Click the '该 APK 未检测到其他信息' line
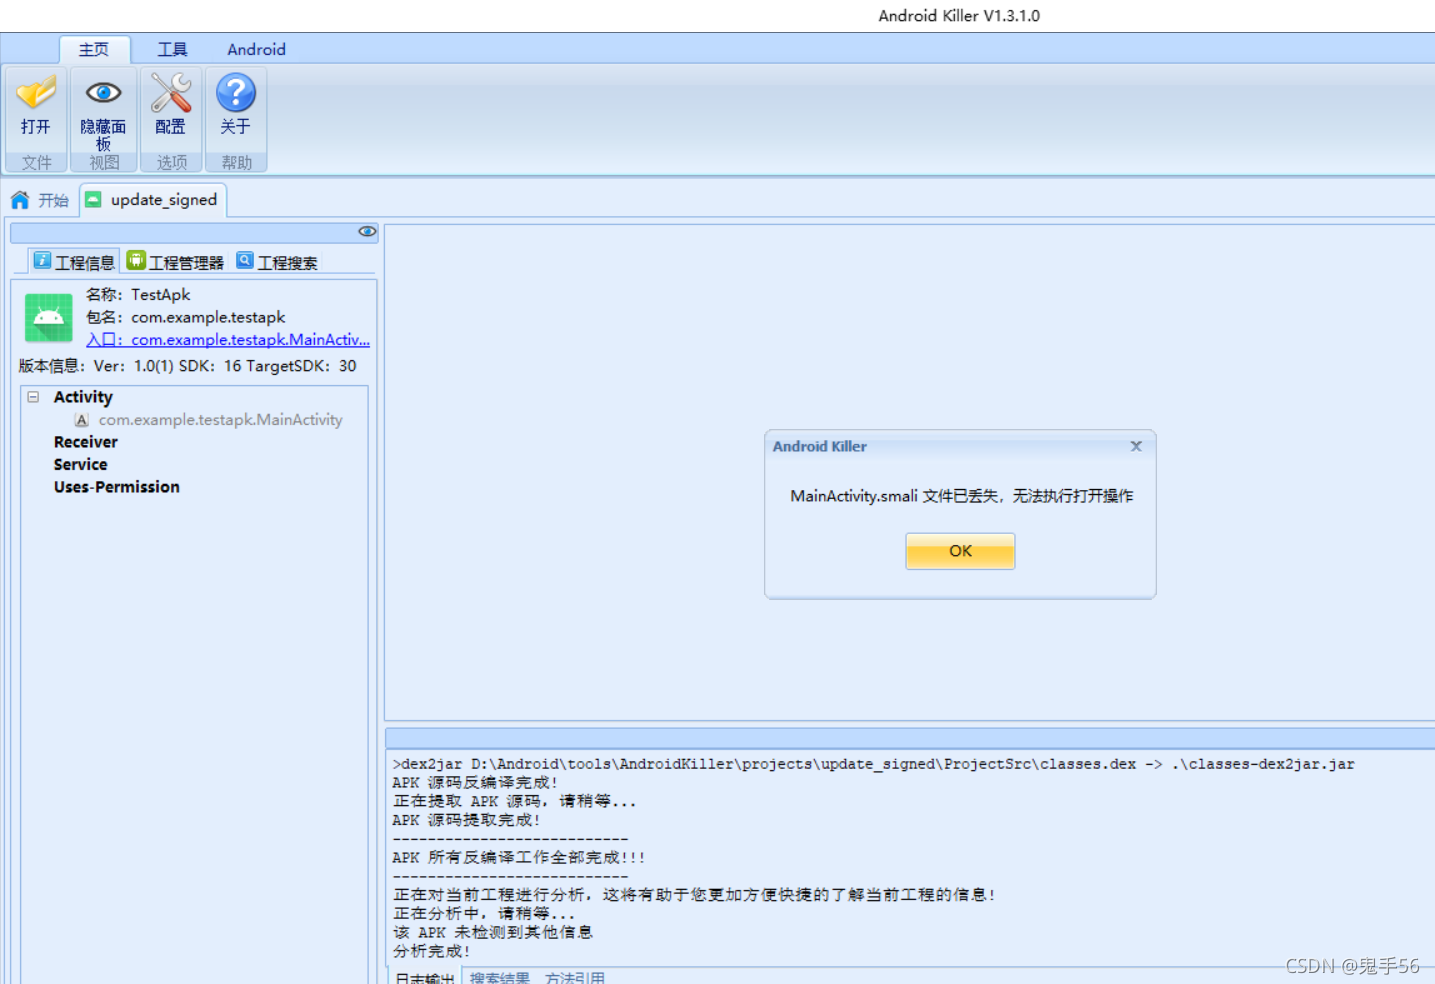The image size is (1435, 984). click(x=493, y=932)
